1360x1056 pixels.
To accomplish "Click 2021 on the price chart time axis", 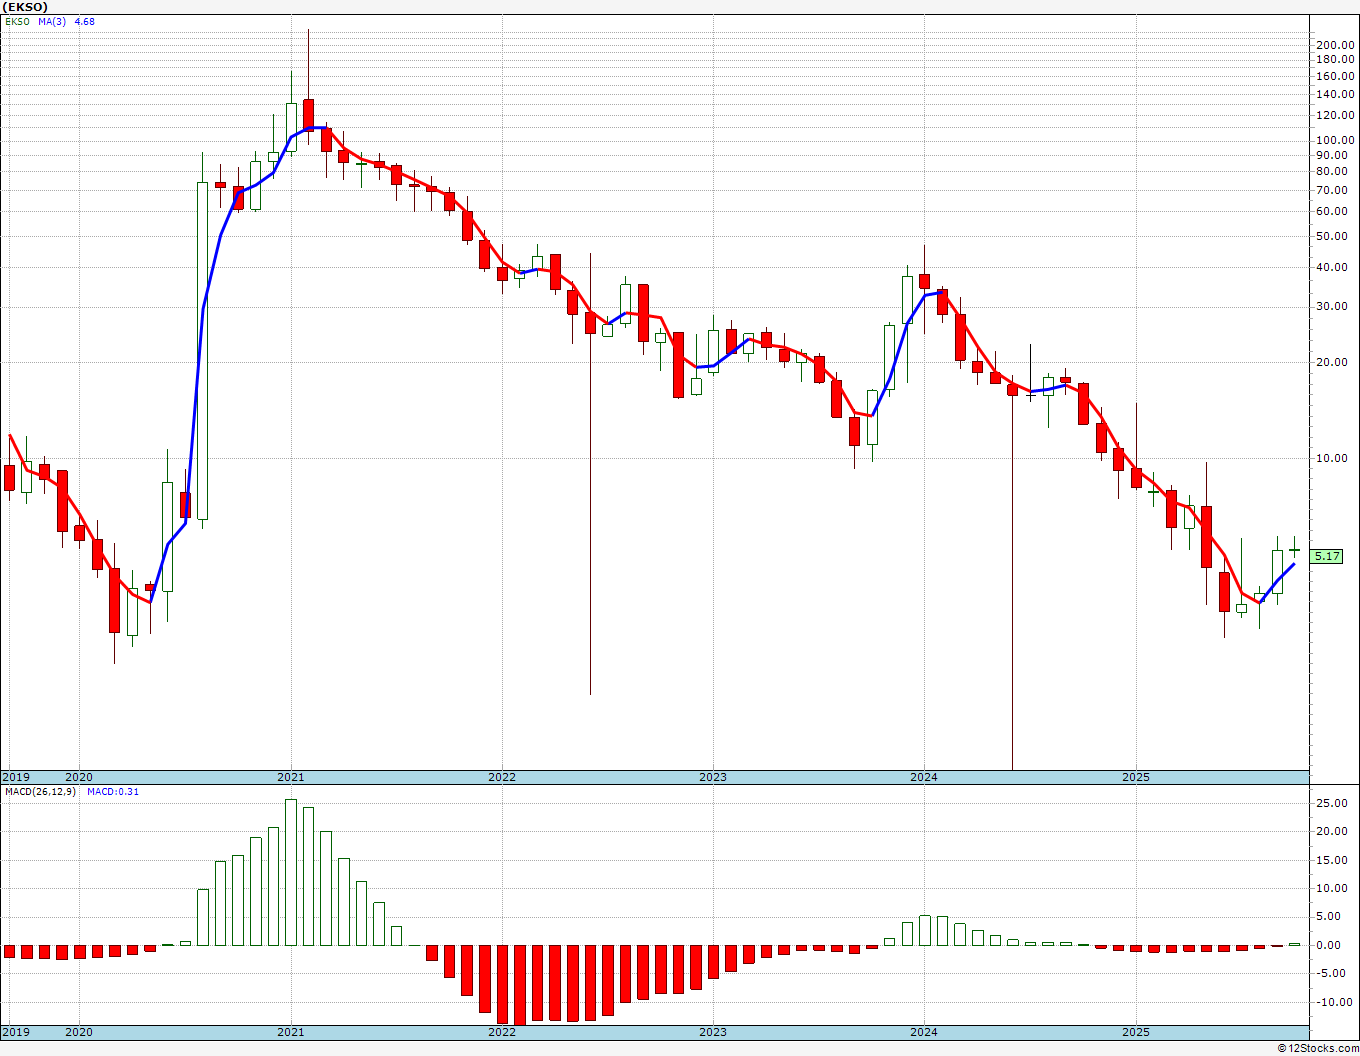I will pos(290,777).
